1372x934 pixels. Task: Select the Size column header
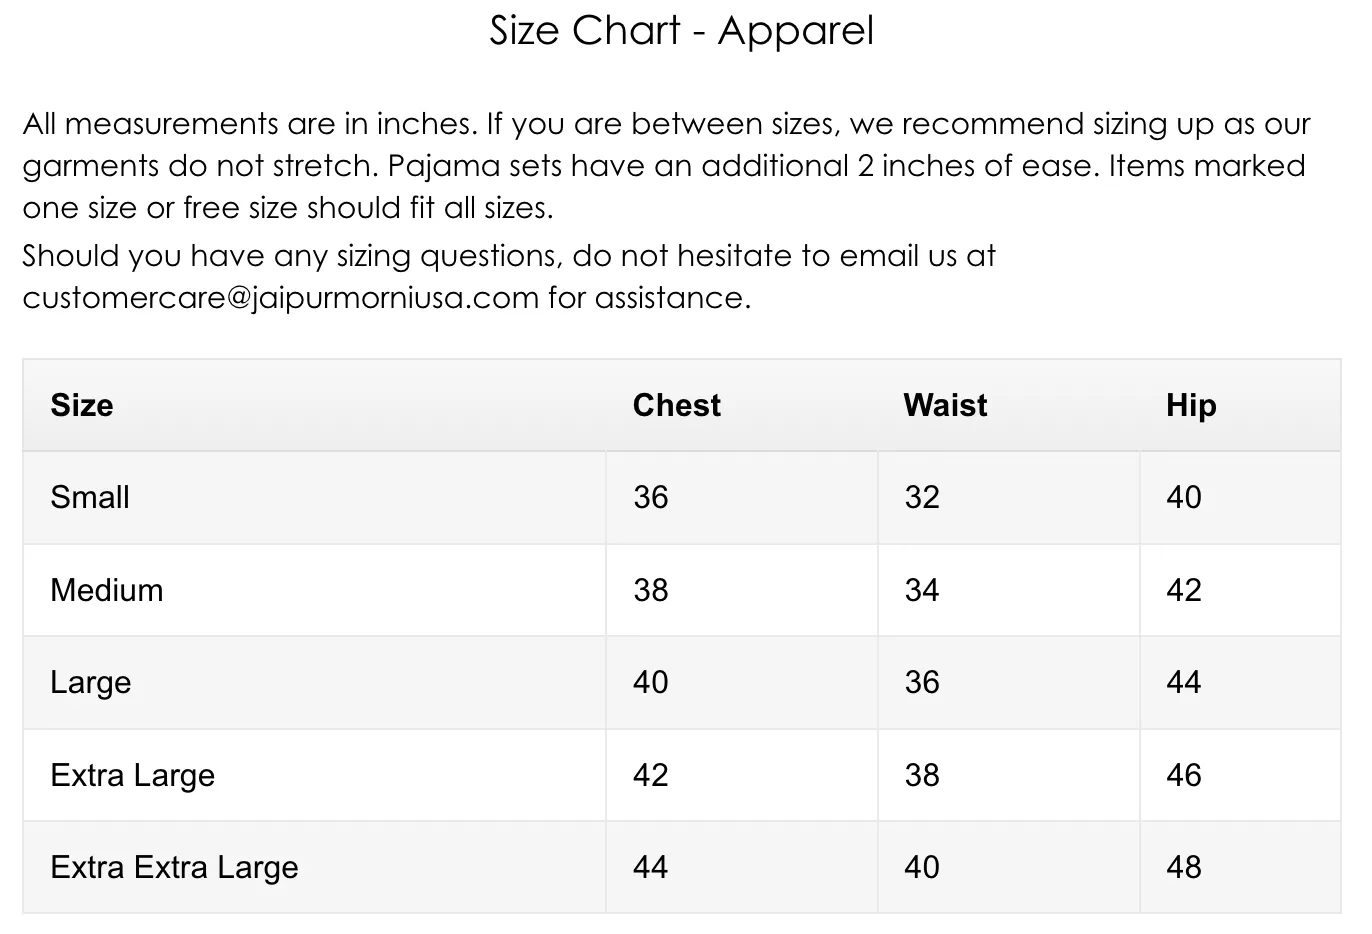82,405
